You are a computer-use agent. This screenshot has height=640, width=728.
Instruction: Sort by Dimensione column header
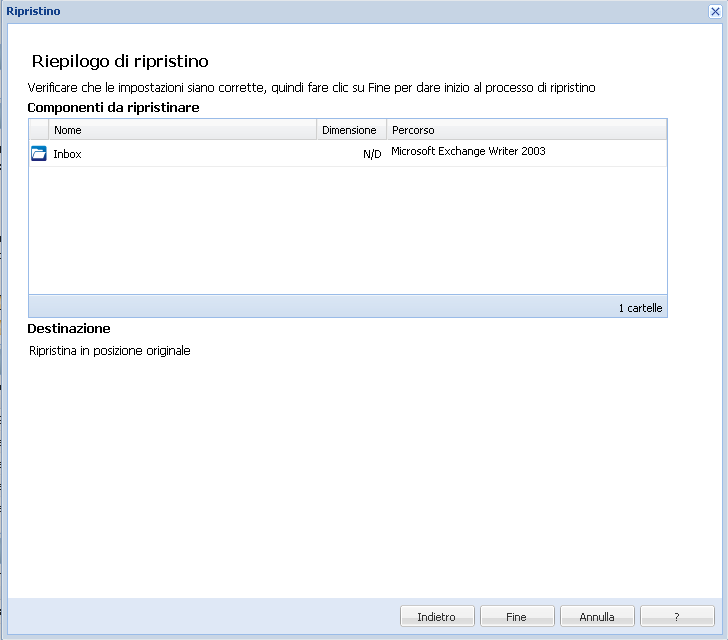(x=351, y=130)
